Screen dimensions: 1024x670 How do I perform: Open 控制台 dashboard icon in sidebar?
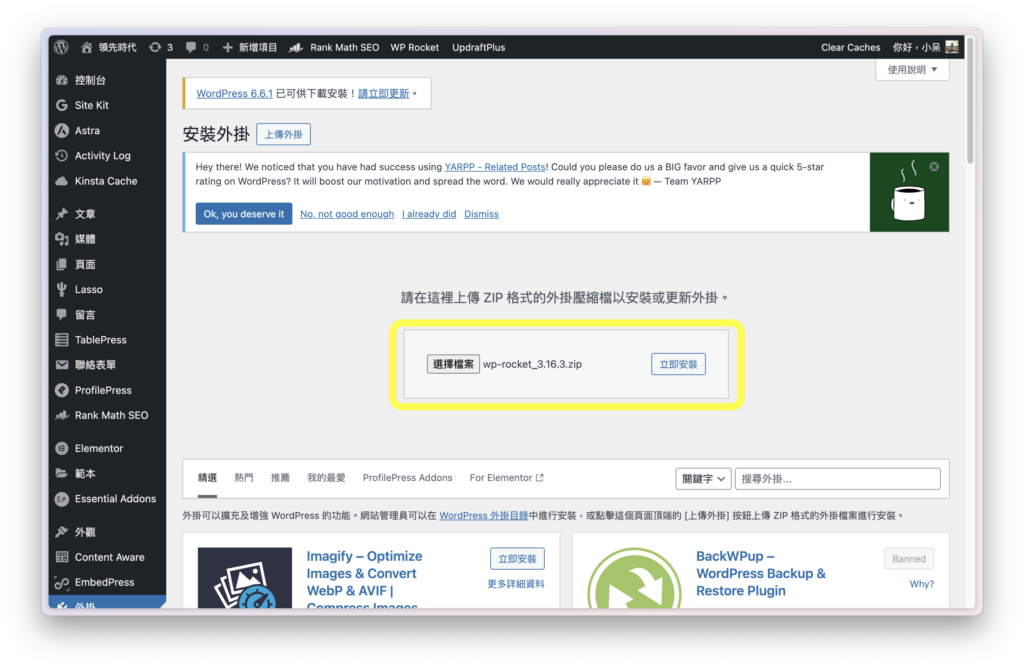(62, 80)
